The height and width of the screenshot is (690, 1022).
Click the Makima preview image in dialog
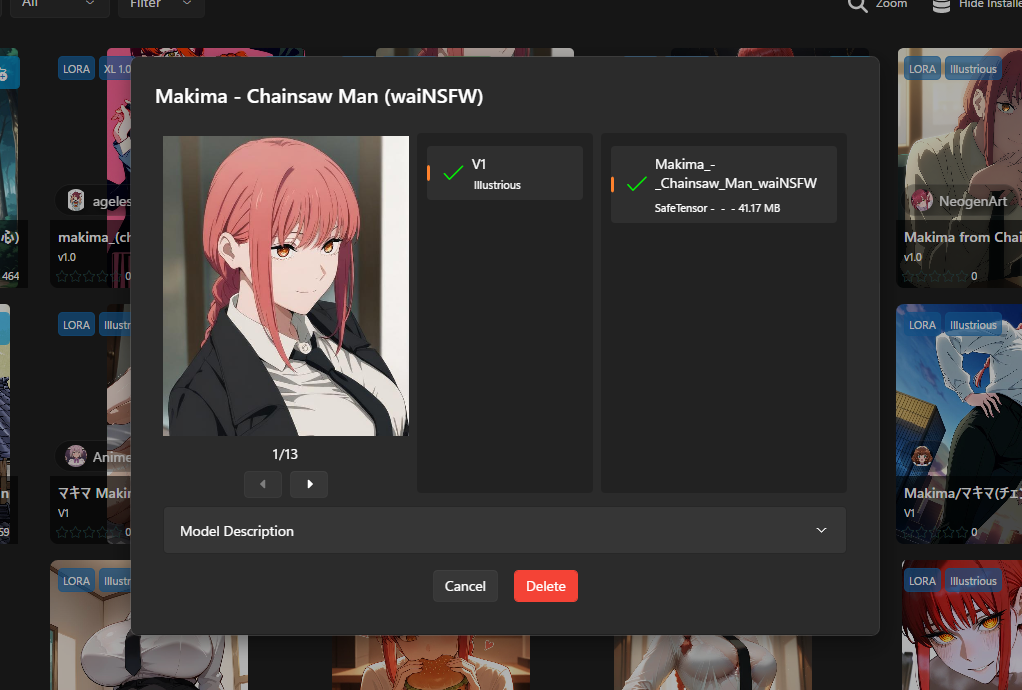pos(285,285)
